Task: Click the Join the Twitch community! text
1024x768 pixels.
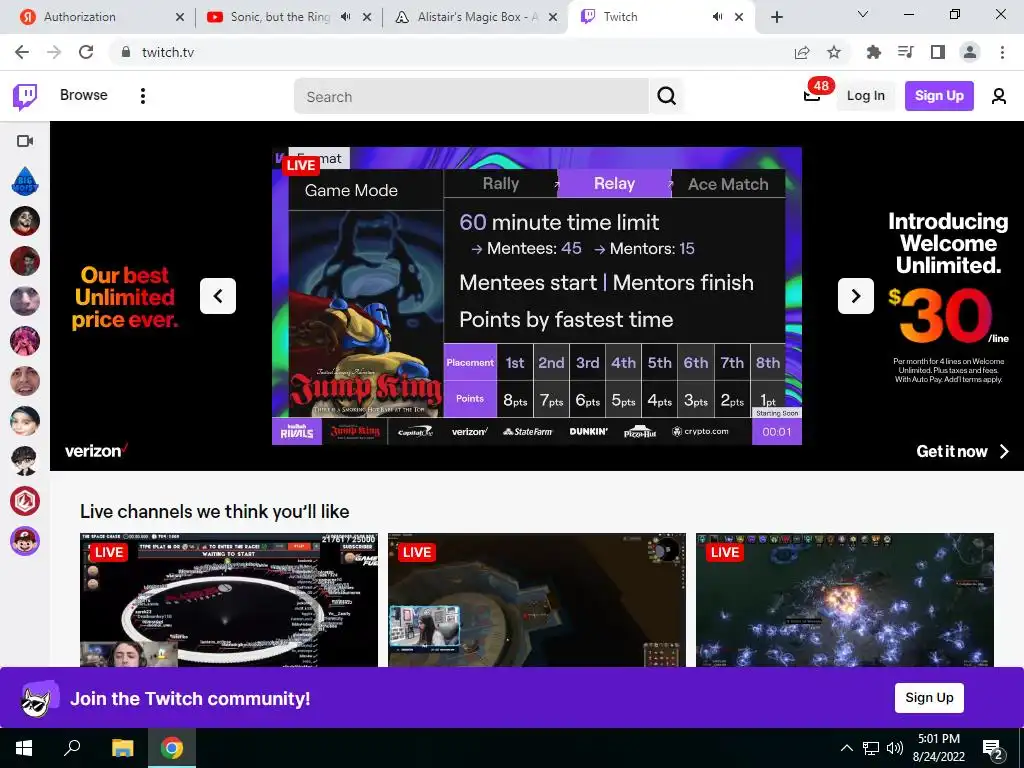Action: (x=190, y=699)
